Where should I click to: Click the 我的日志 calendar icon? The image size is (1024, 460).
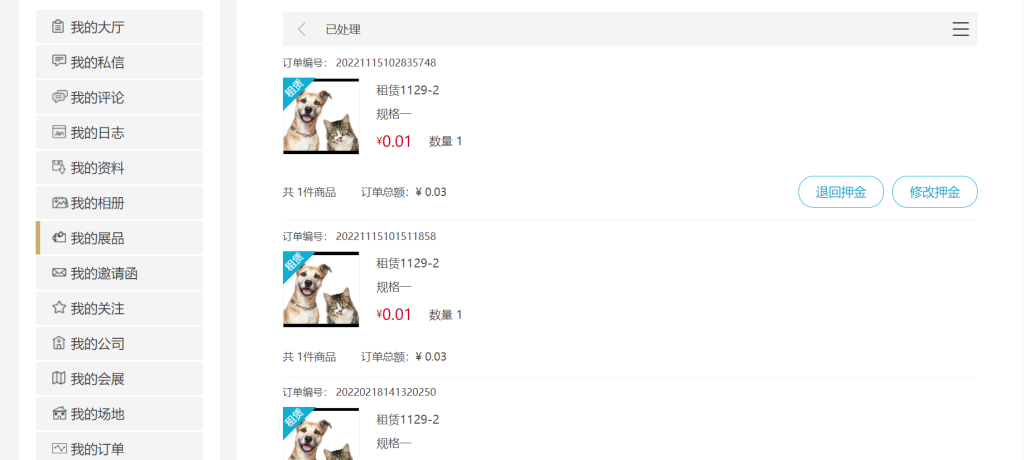(x=59, y=132)
